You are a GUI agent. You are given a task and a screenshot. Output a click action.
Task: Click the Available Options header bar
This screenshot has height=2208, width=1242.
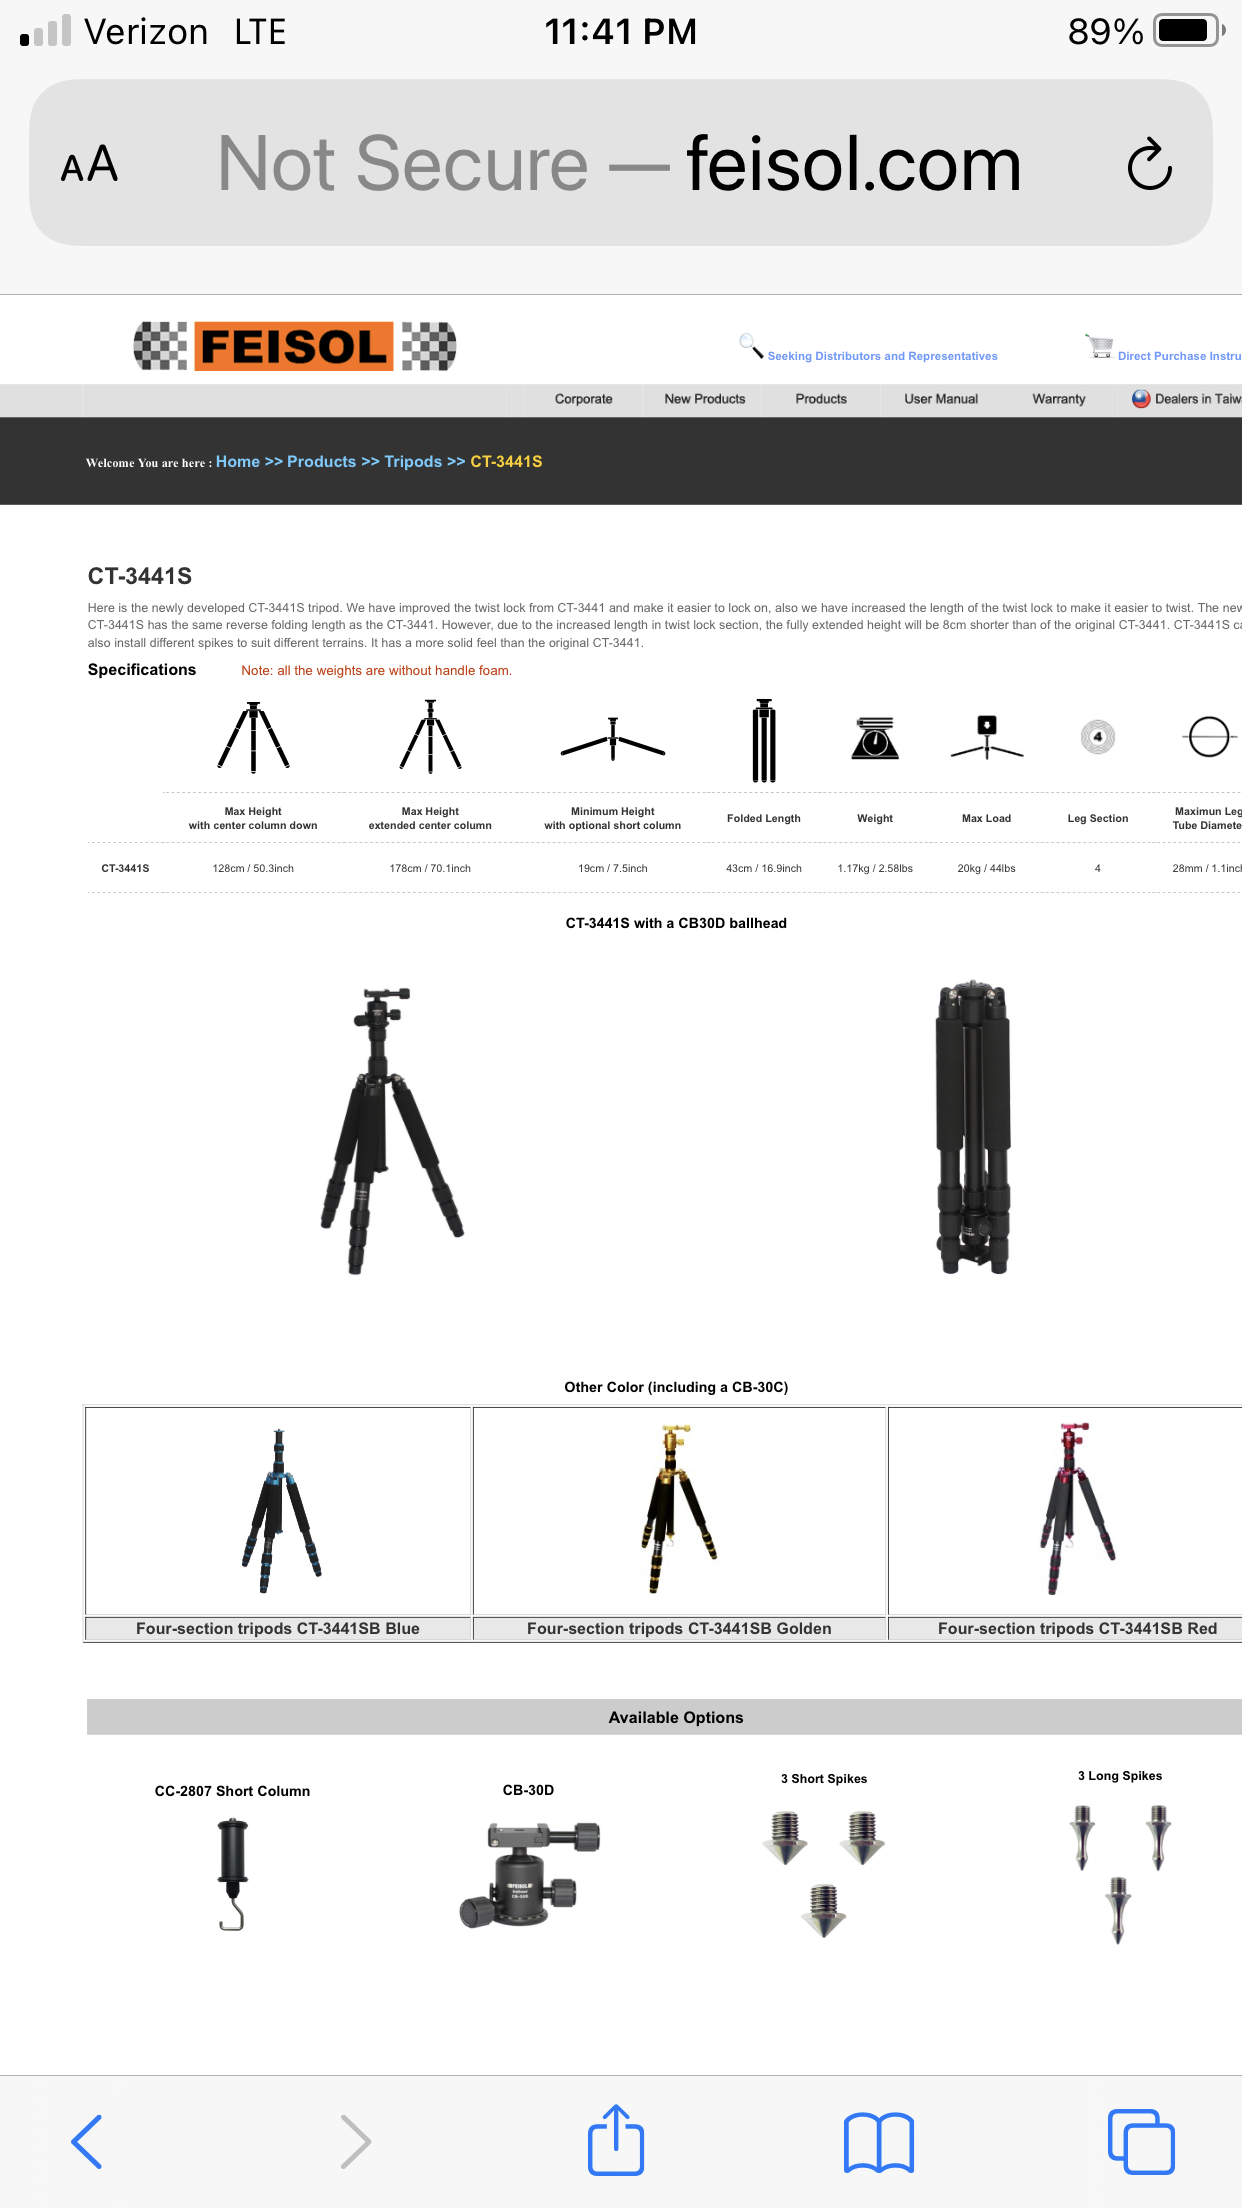664,1717
